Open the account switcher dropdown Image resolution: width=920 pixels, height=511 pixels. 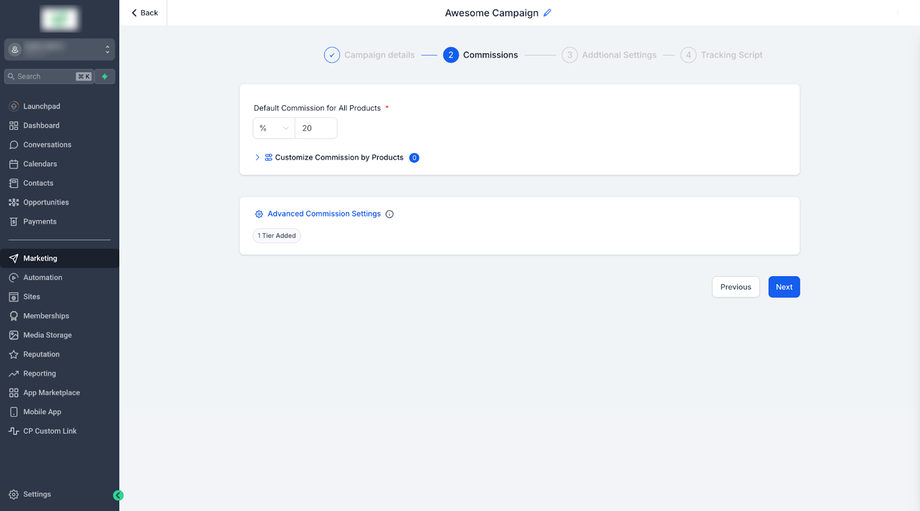coord(59,49)
